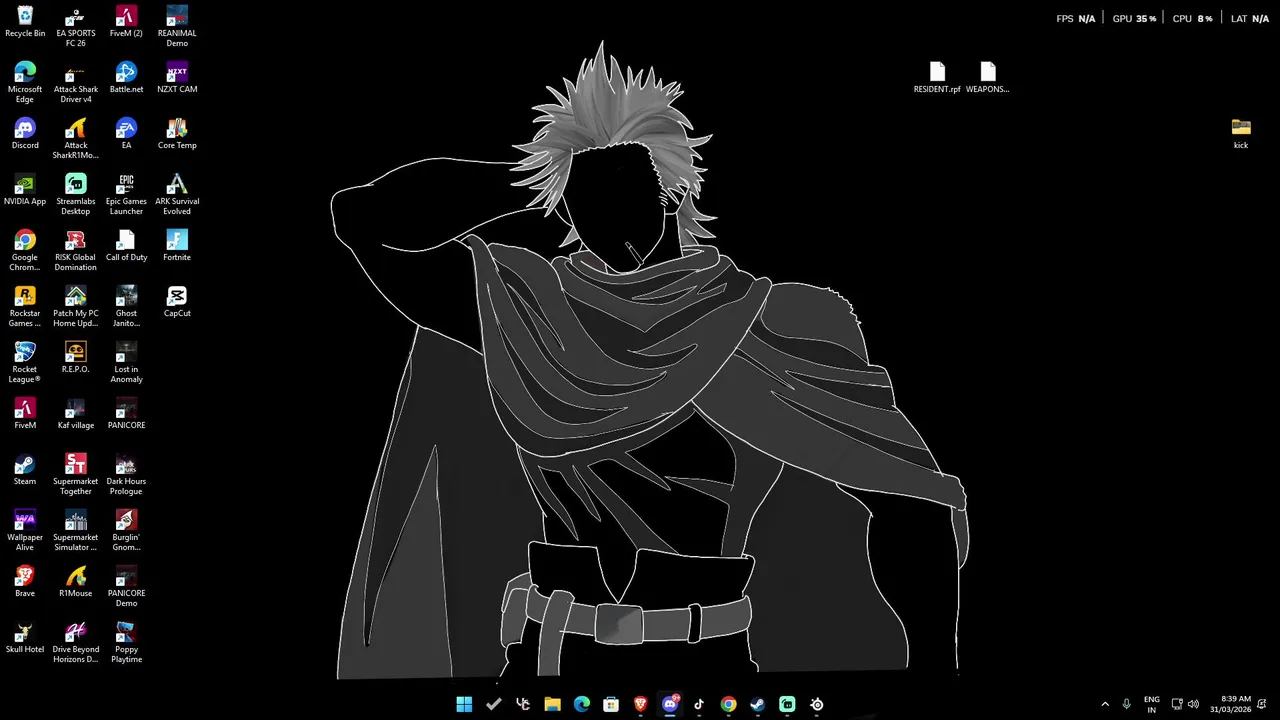
Task: Select the Kaf village desktop icon
Action: (x=76, y=414)
